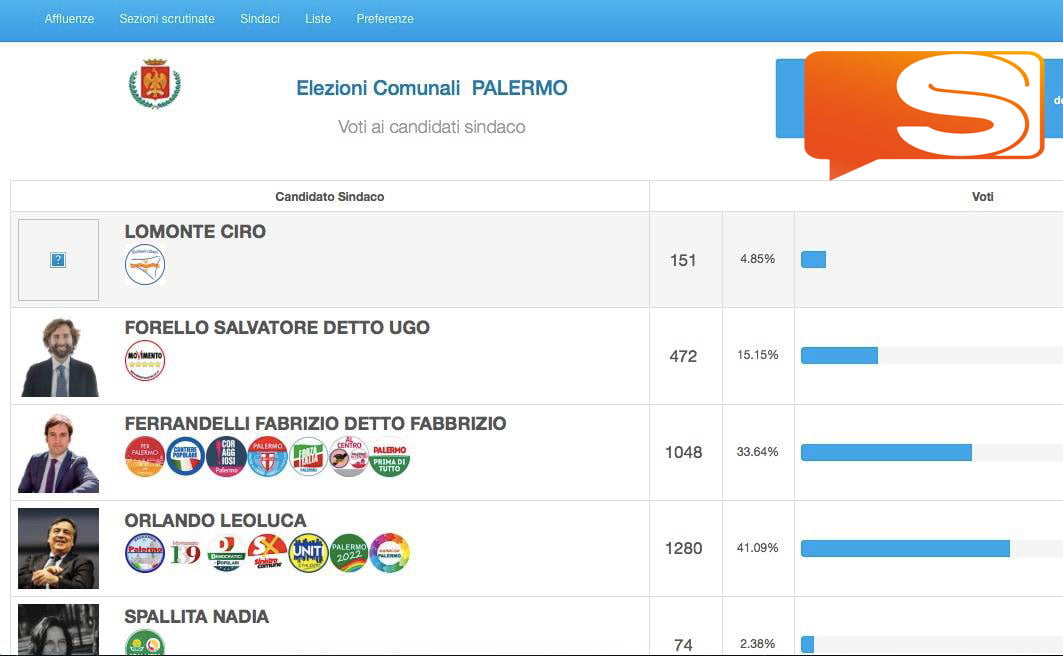Click candidate name FORELLO SALVATORE DETTO UGO

tap(277, 327)
